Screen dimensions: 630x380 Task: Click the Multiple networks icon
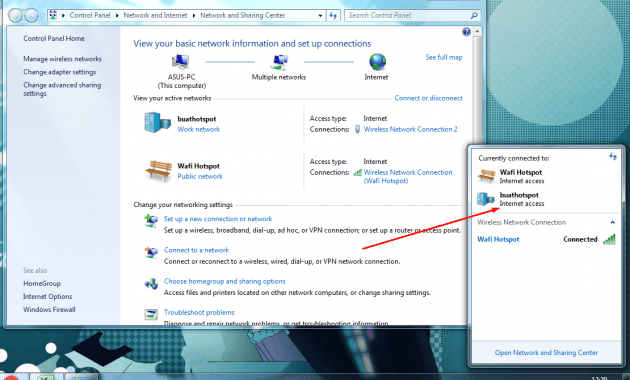click(279, 62)
